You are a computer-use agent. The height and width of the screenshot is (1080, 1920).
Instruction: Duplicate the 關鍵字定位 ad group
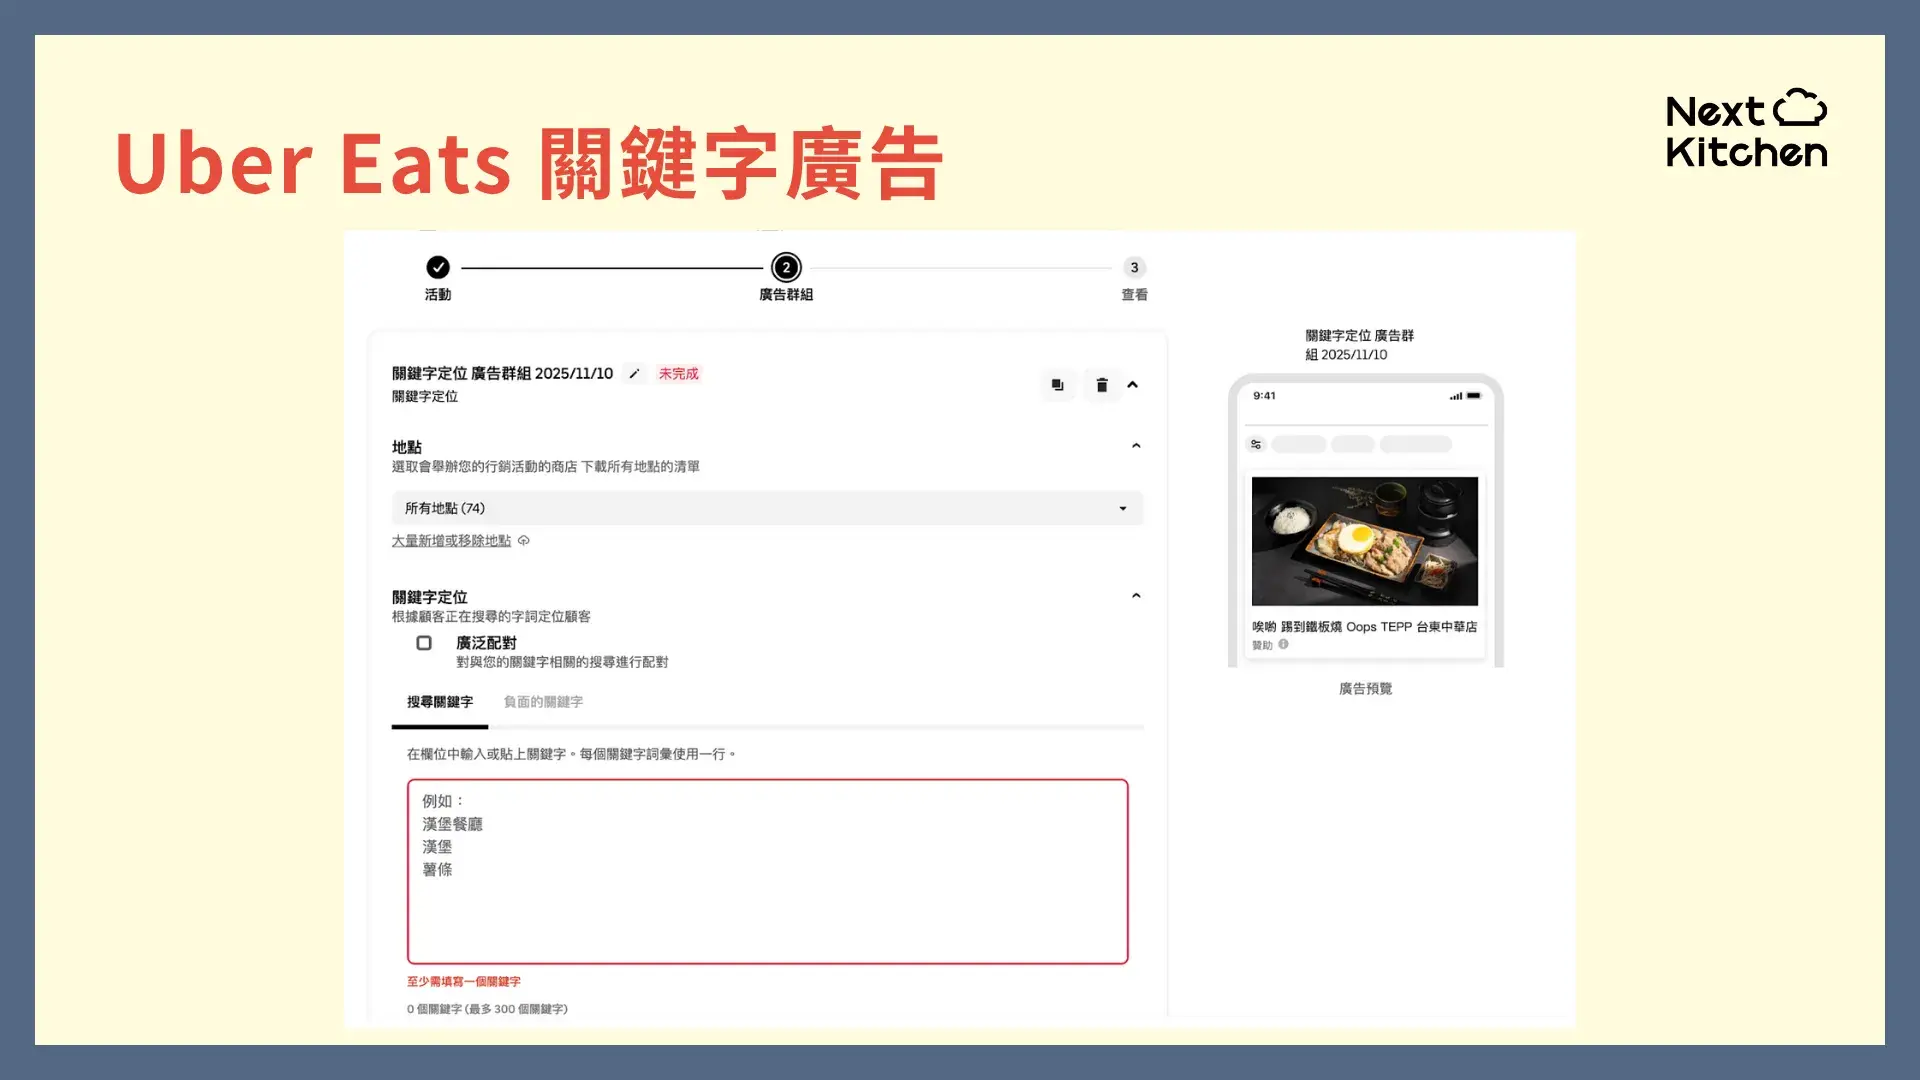tap(1057, 385)
